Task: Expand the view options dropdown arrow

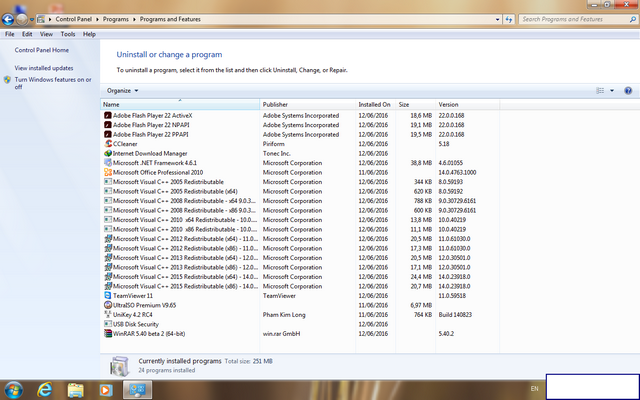Action: coord(612,91)
